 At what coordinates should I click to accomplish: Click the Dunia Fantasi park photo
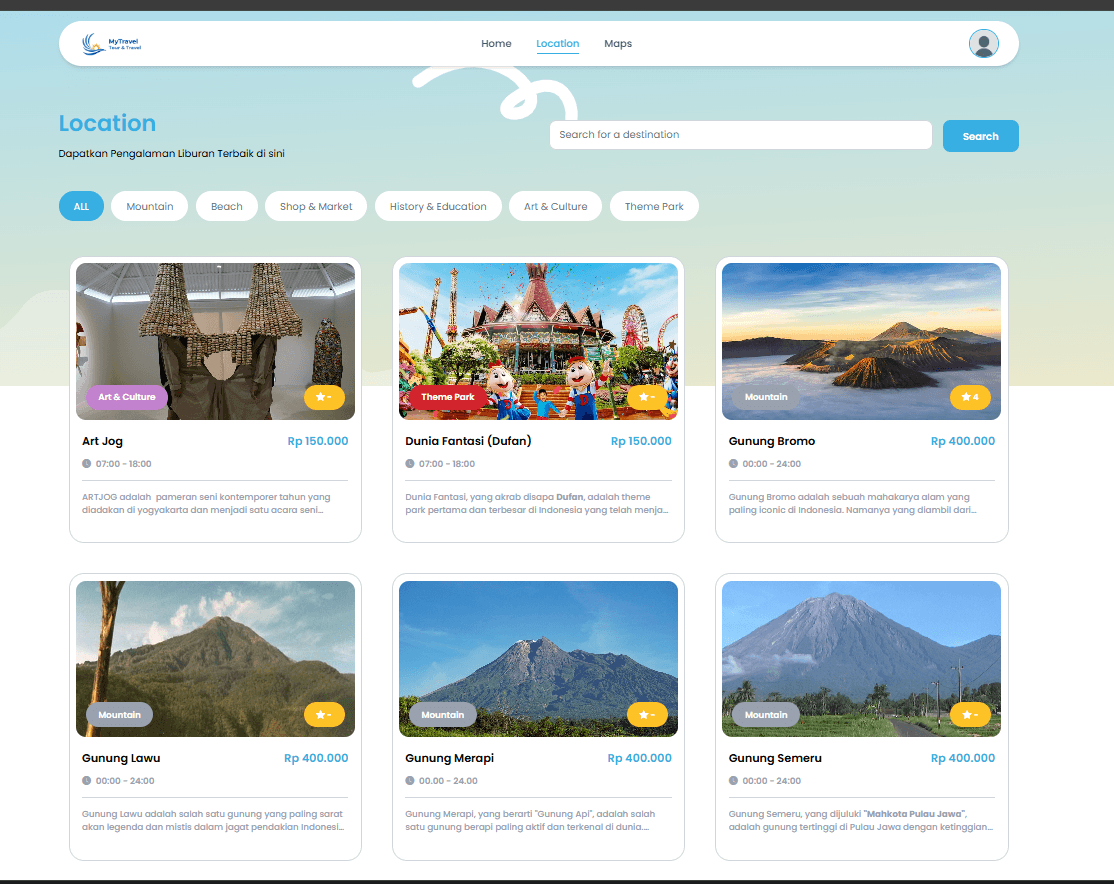pyautogui.click(x=539, y=341)
